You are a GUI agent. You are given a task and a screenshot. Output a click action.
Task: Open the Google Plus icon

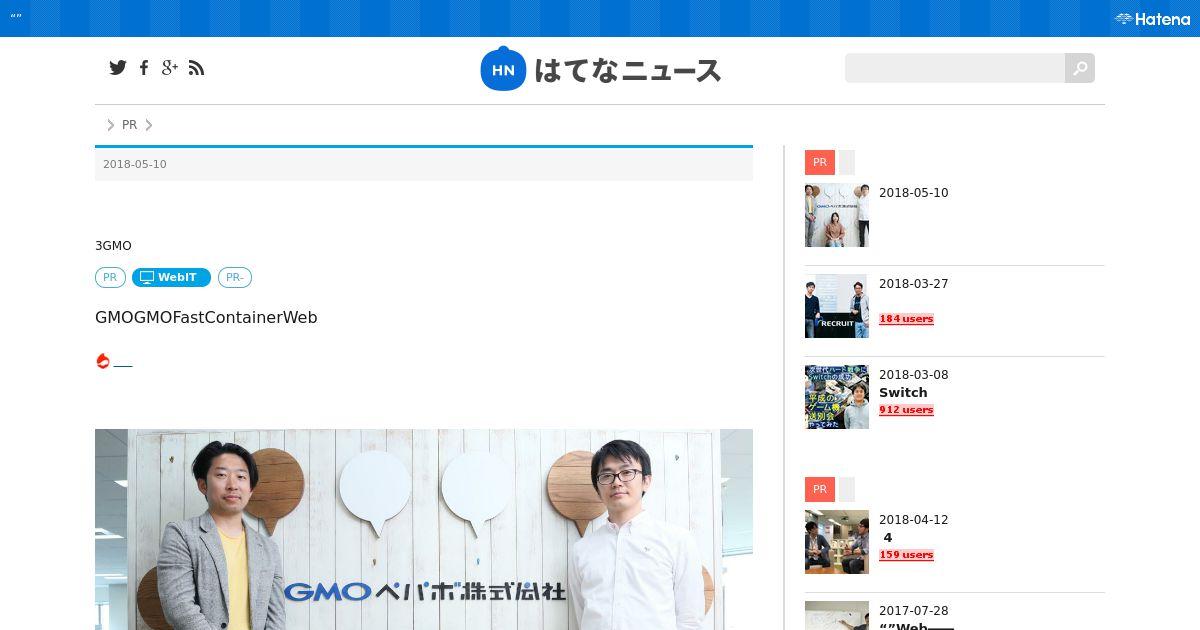point(170,68)
